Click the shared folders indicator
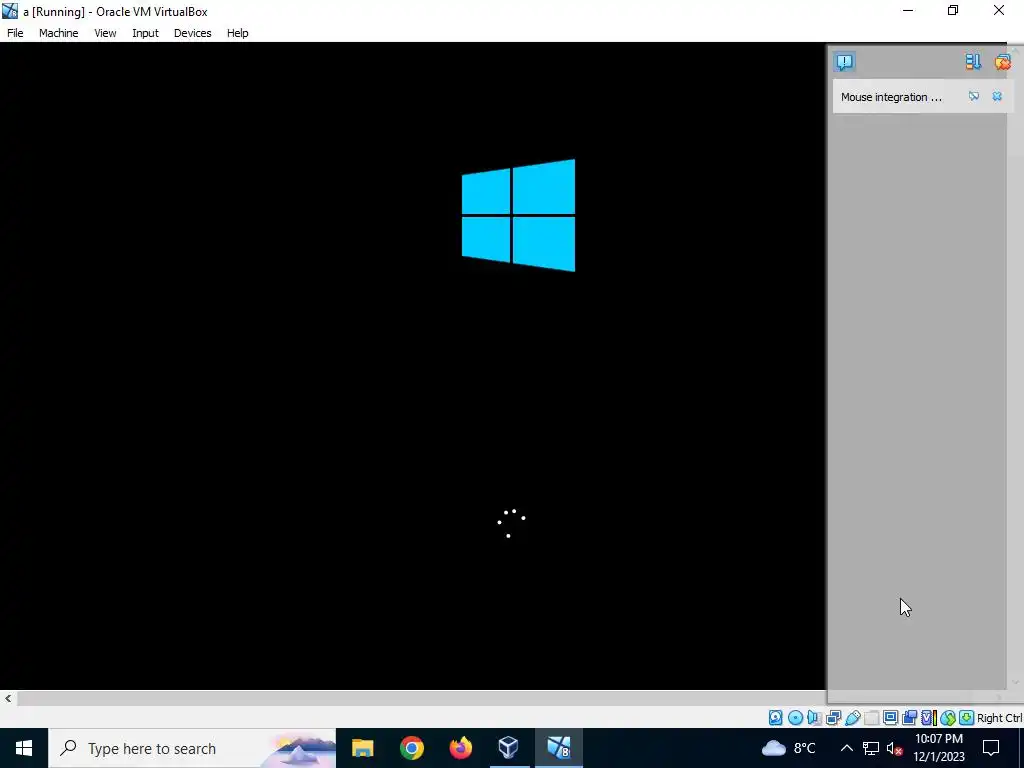Viewport: 1024px width, 768px height. (x=871, y=718)
